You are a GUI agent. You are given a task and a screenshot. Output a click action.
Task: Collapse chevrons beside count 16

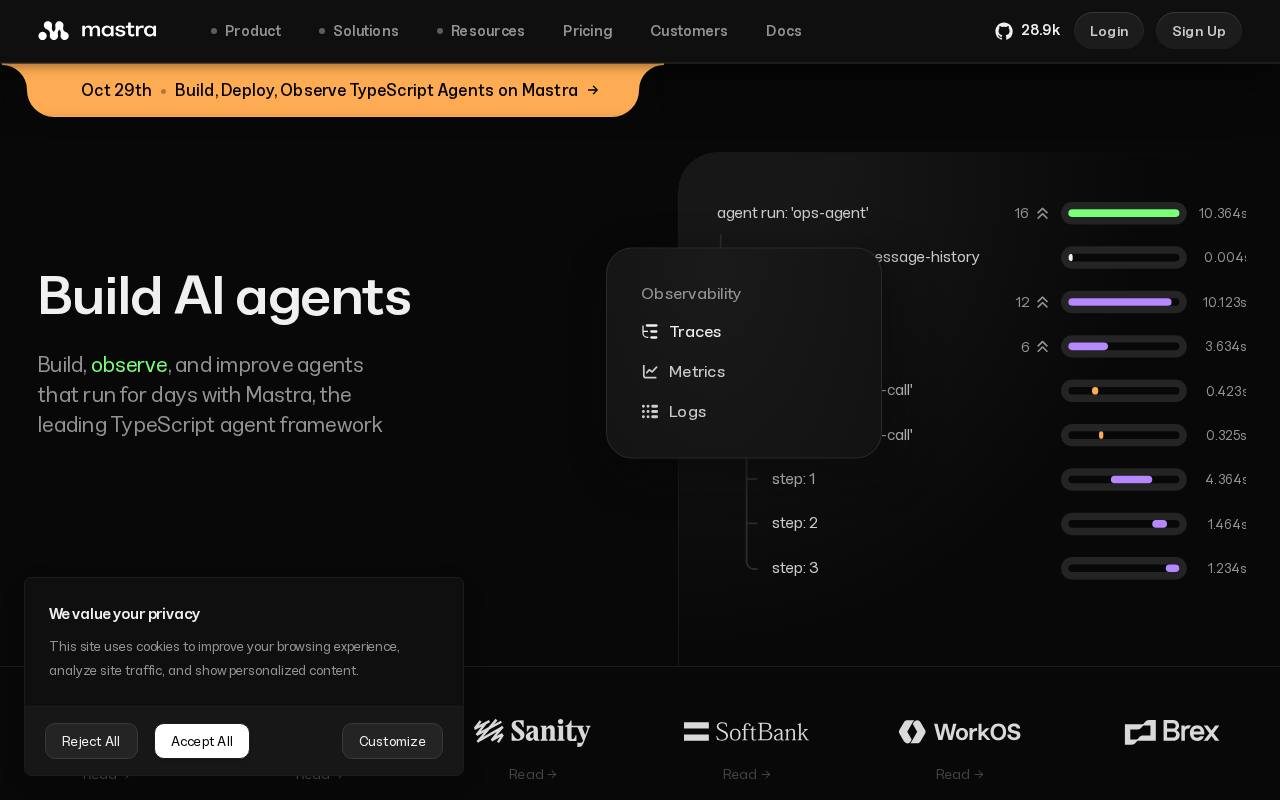coord(1042,213)
